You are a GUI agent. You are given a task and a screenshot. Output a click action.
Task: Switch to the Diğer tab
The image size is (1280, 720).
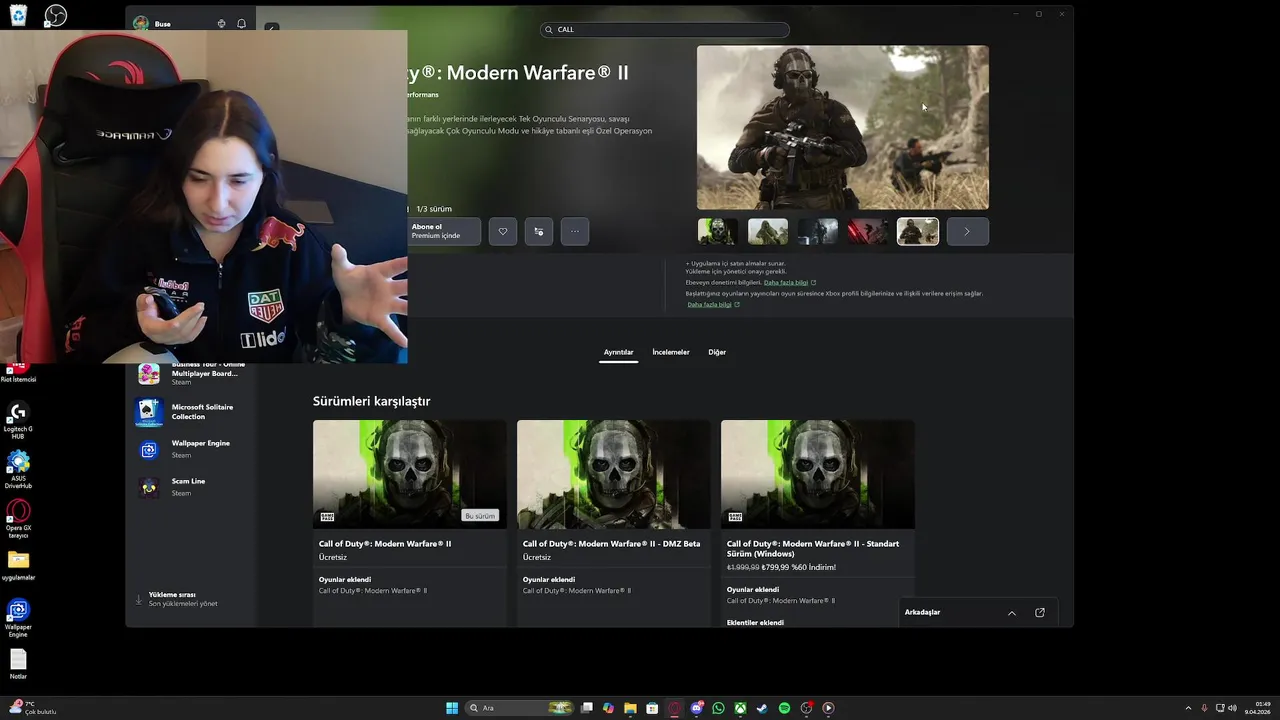(x=717, y=352)
